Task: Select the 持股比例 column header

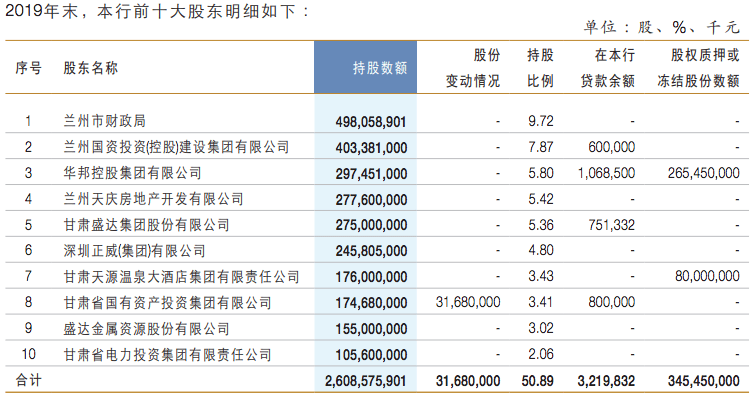Action: point(540,68)
